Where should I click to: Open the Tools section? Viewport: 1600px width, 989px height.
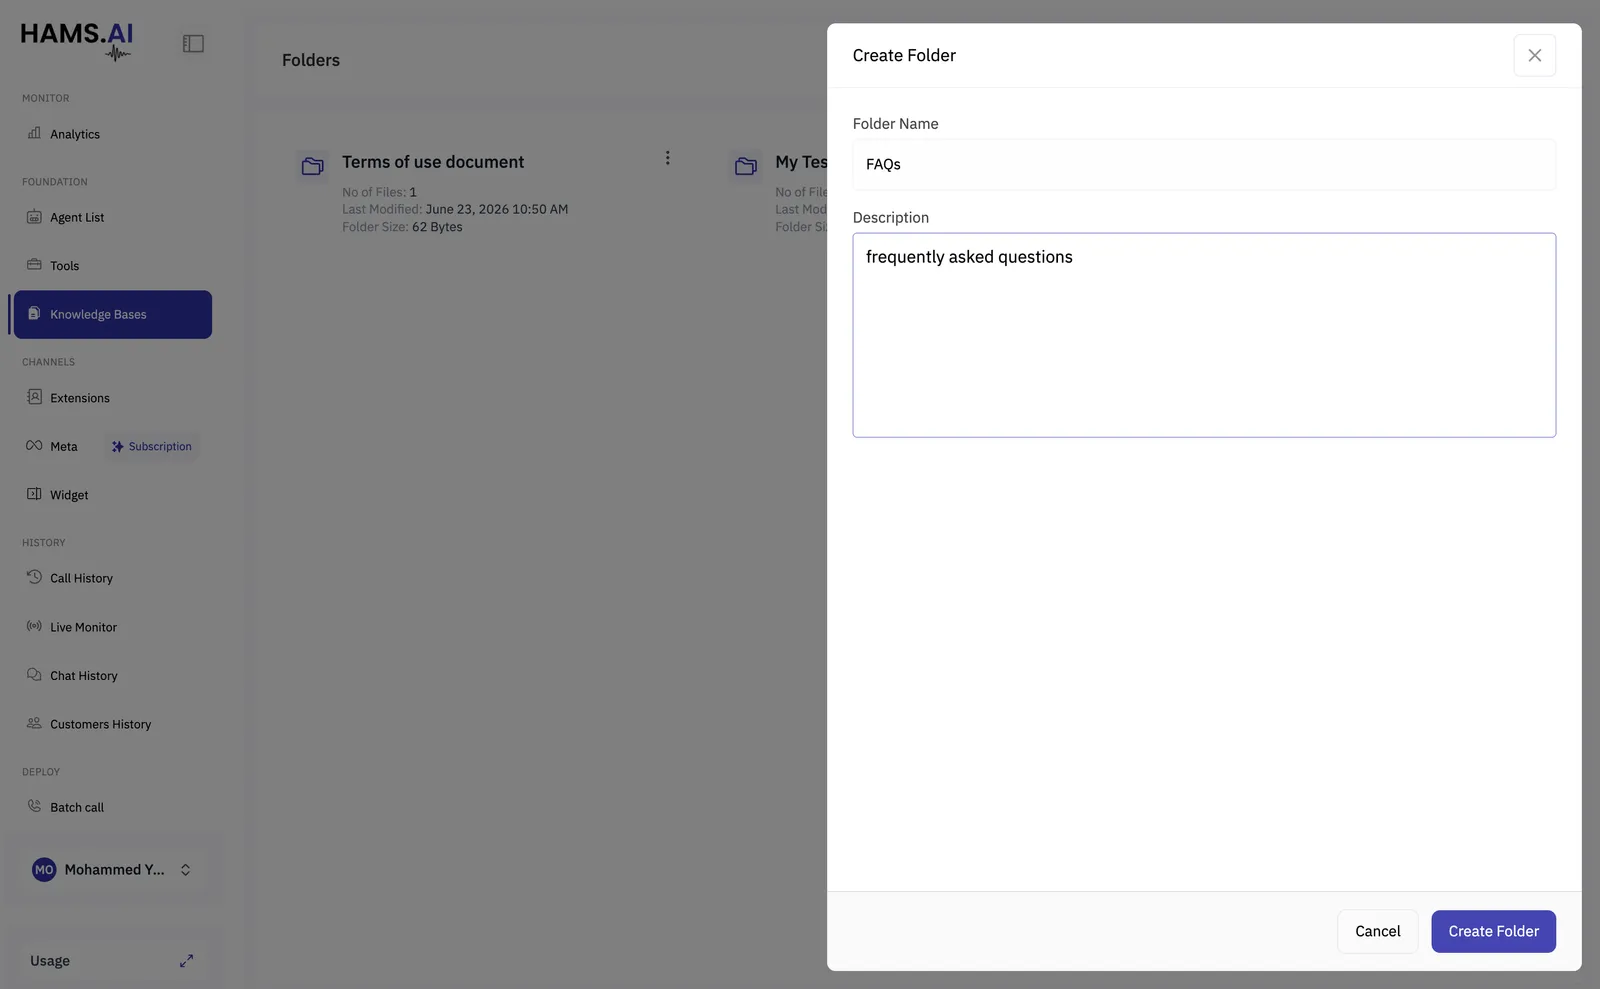click(64, 266)
